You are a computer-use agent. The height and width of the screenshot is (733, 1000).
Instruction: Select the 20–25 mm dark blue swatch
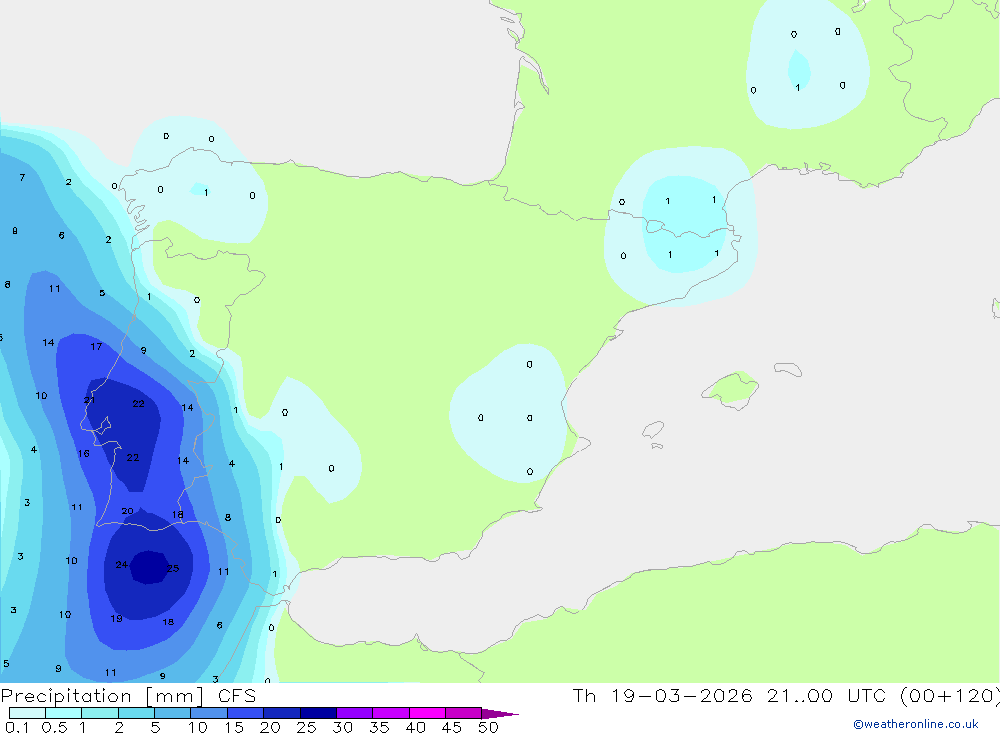[282, 713]
